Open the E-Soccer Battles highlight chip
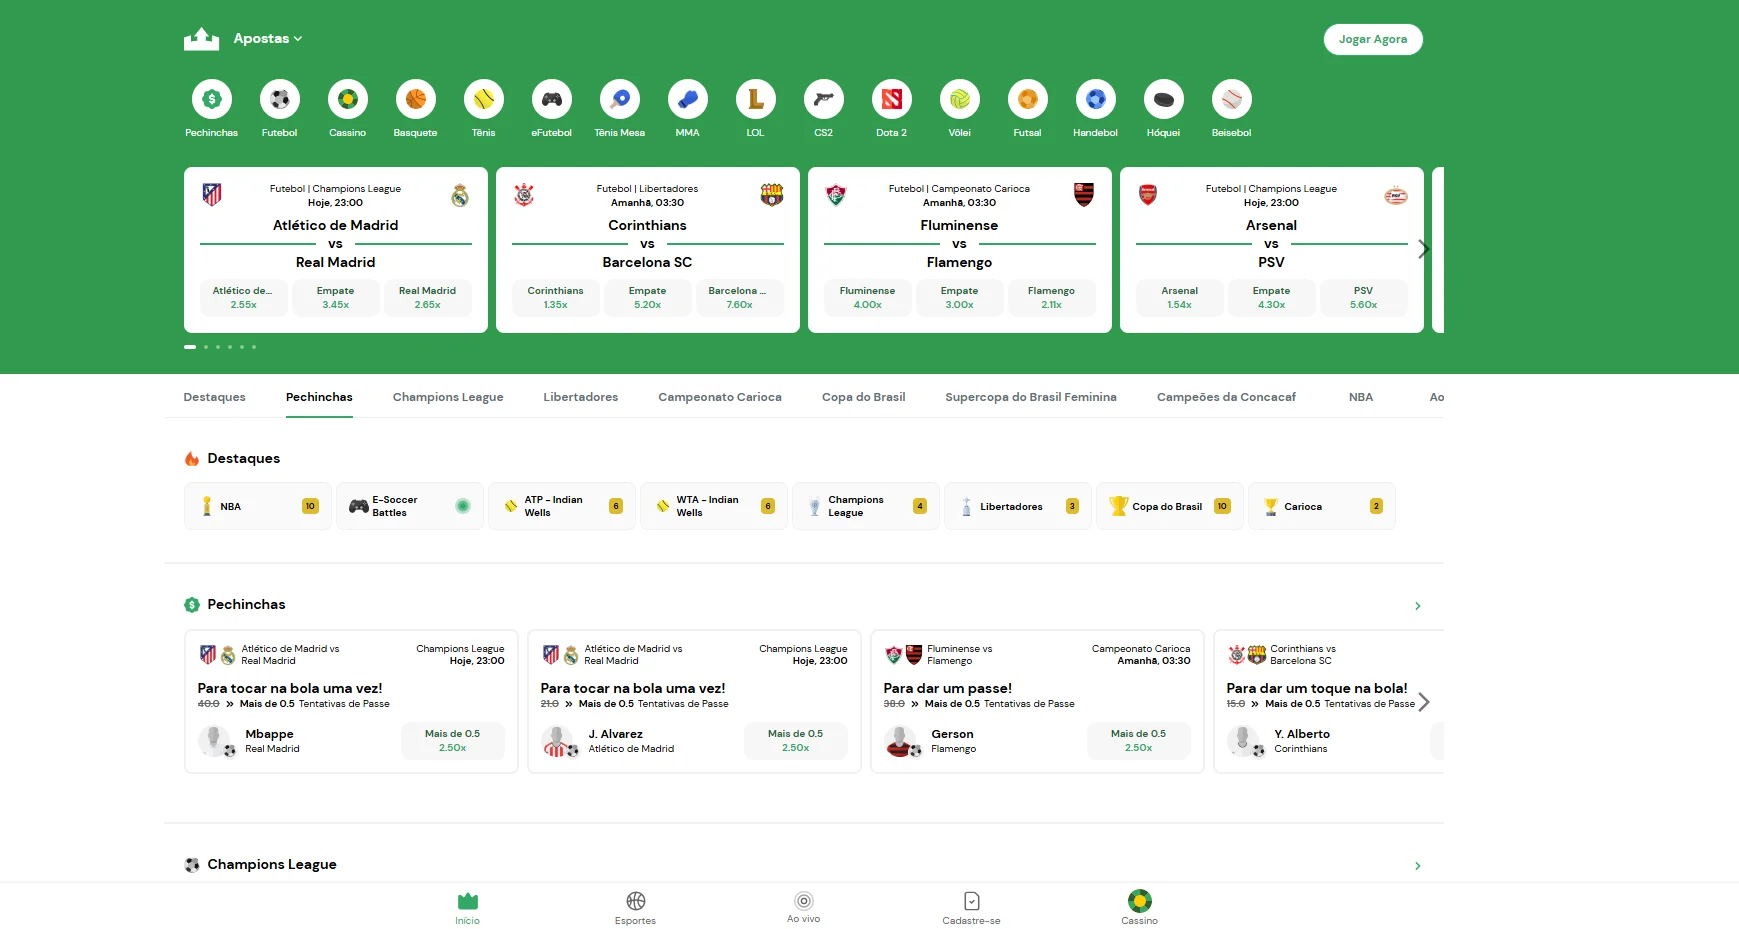This screenshot has width=1739, height=929. click(410, 506)
